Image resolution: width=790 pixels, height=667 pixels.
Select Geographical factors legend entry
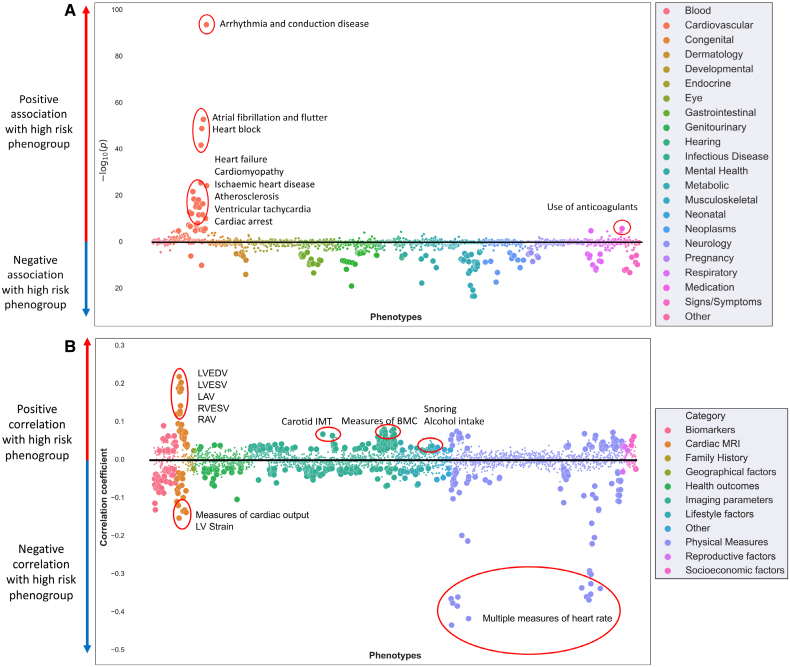pyautogui.click(x=731, y=472)
